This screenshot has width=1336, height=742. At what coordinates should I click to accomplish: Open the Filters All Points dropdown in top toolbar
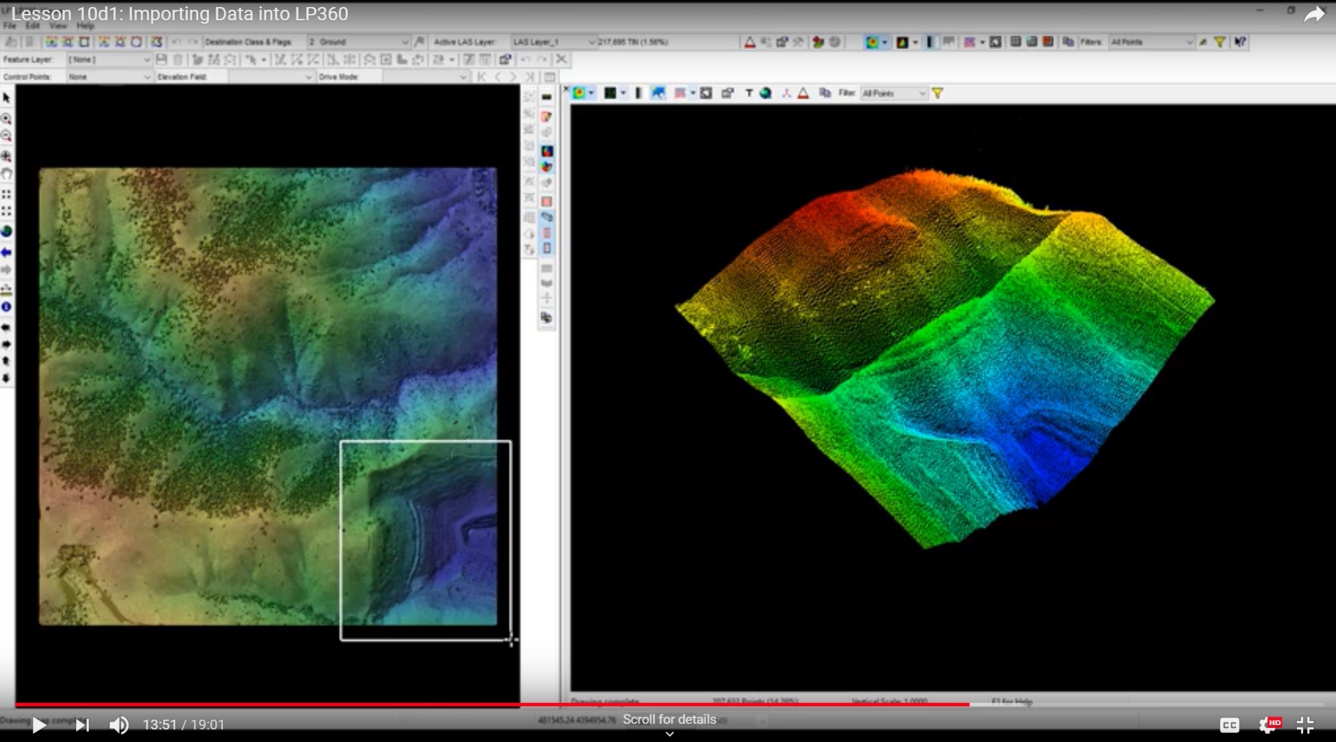click(1151, 42)
